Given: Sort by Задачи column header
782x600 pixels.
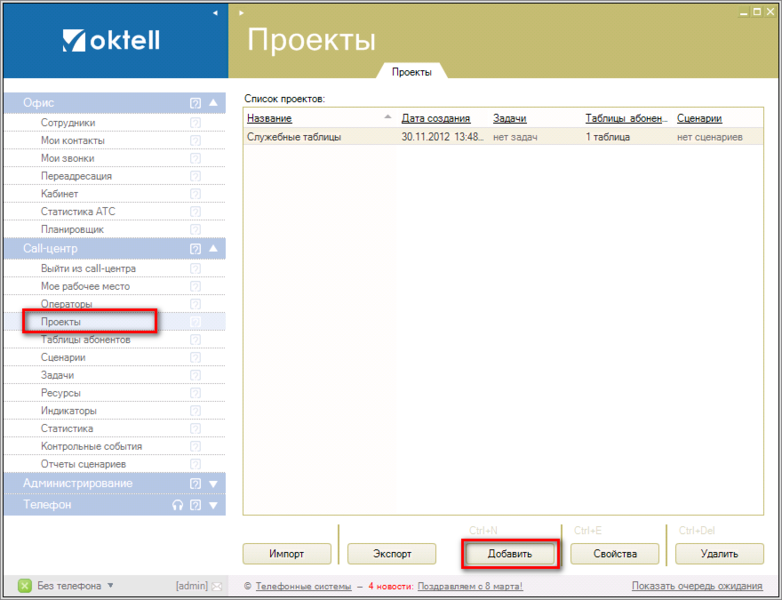Looking at the screenshot, I should (510, 118).
